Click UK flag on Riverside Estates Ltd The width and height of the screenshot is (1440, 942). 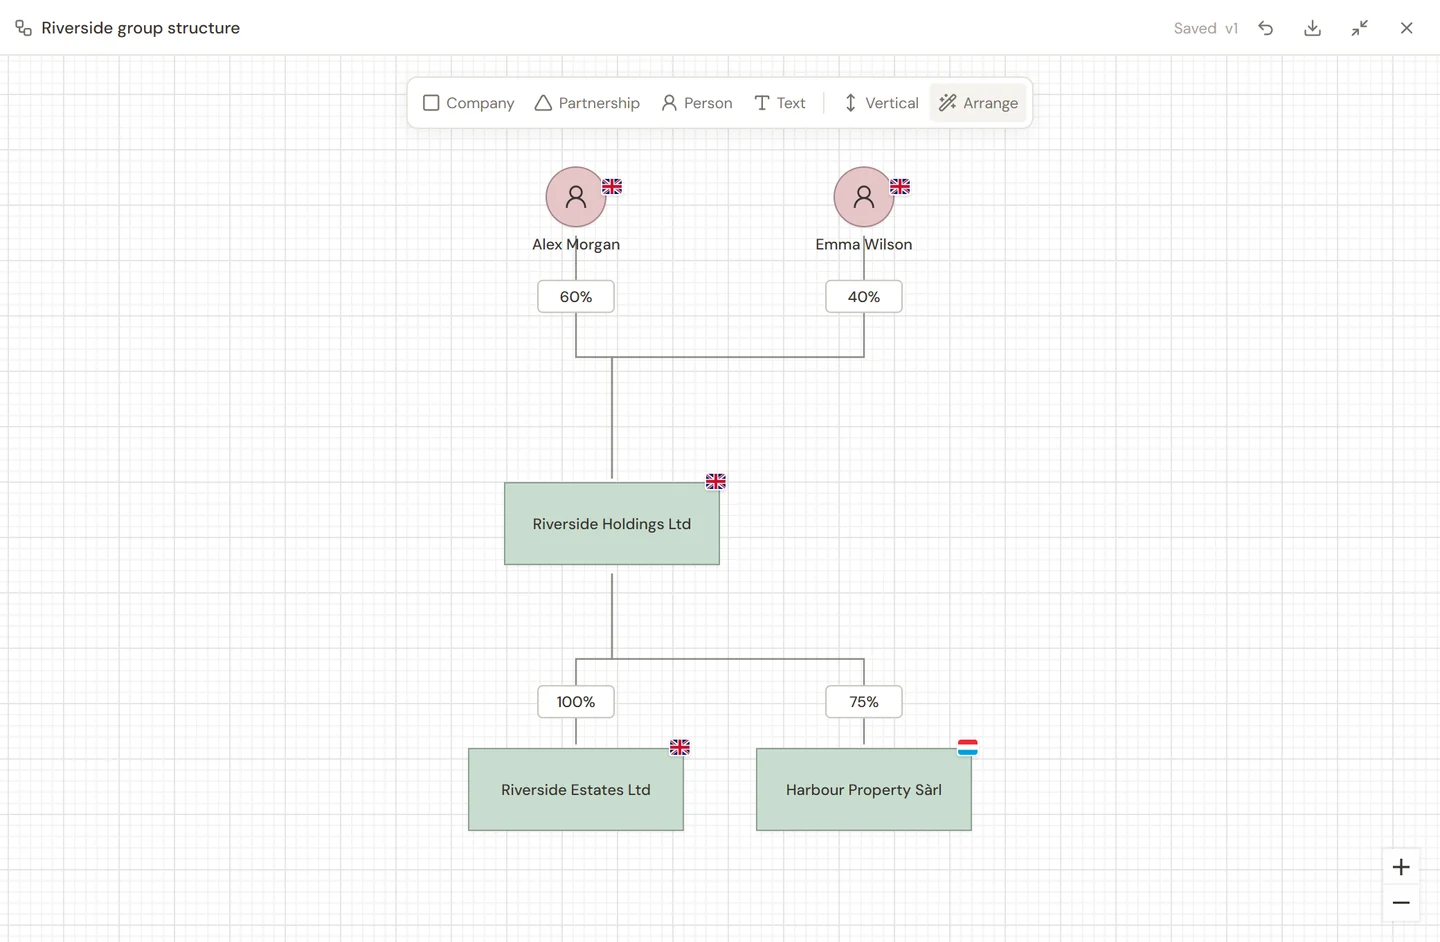(680, 748)
